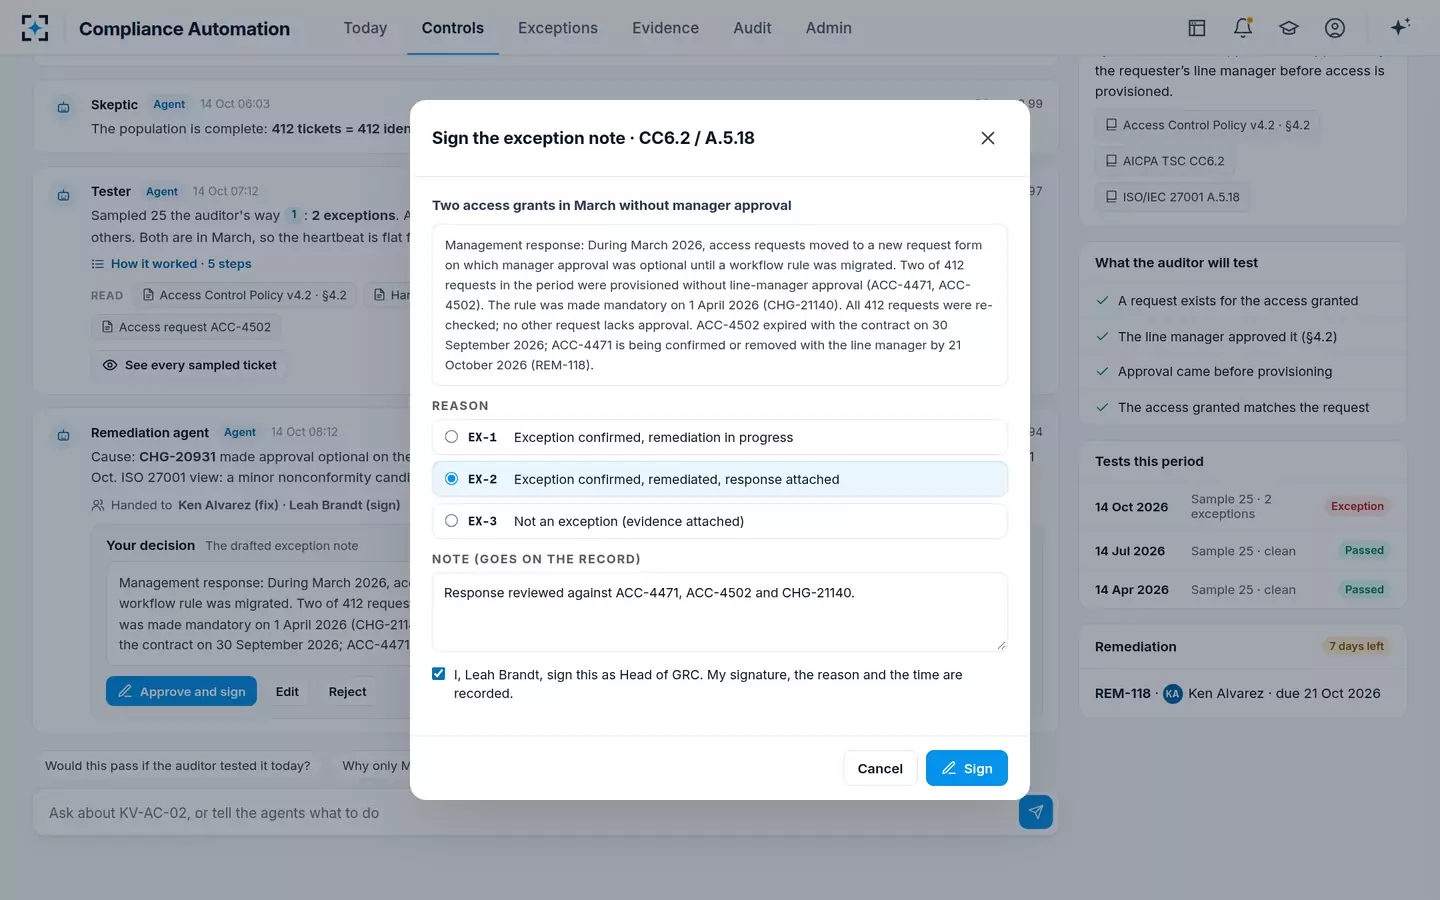Screen dimensions: 1440x900
Task: Click the 14 Apr 2026 test row
Action: pos(1243,590)
